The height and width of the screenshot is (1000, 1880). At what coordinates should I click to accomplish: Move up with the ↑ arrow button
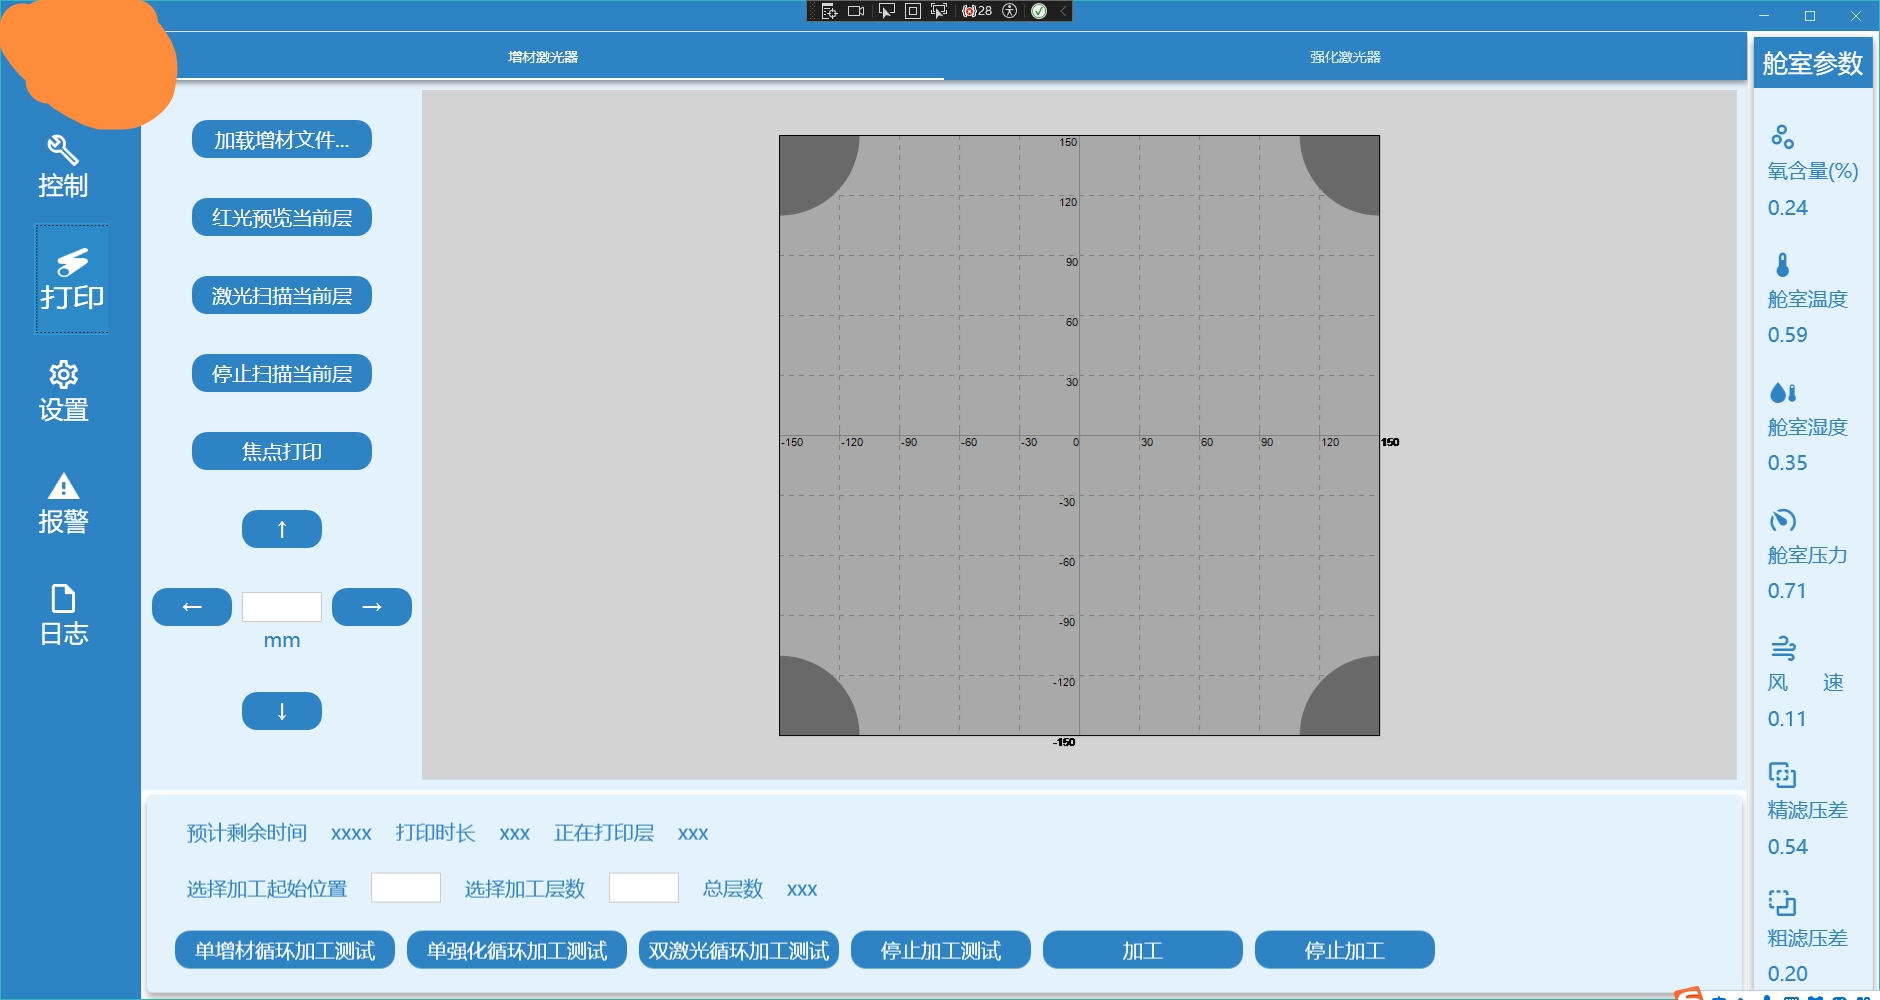(282, 529)
